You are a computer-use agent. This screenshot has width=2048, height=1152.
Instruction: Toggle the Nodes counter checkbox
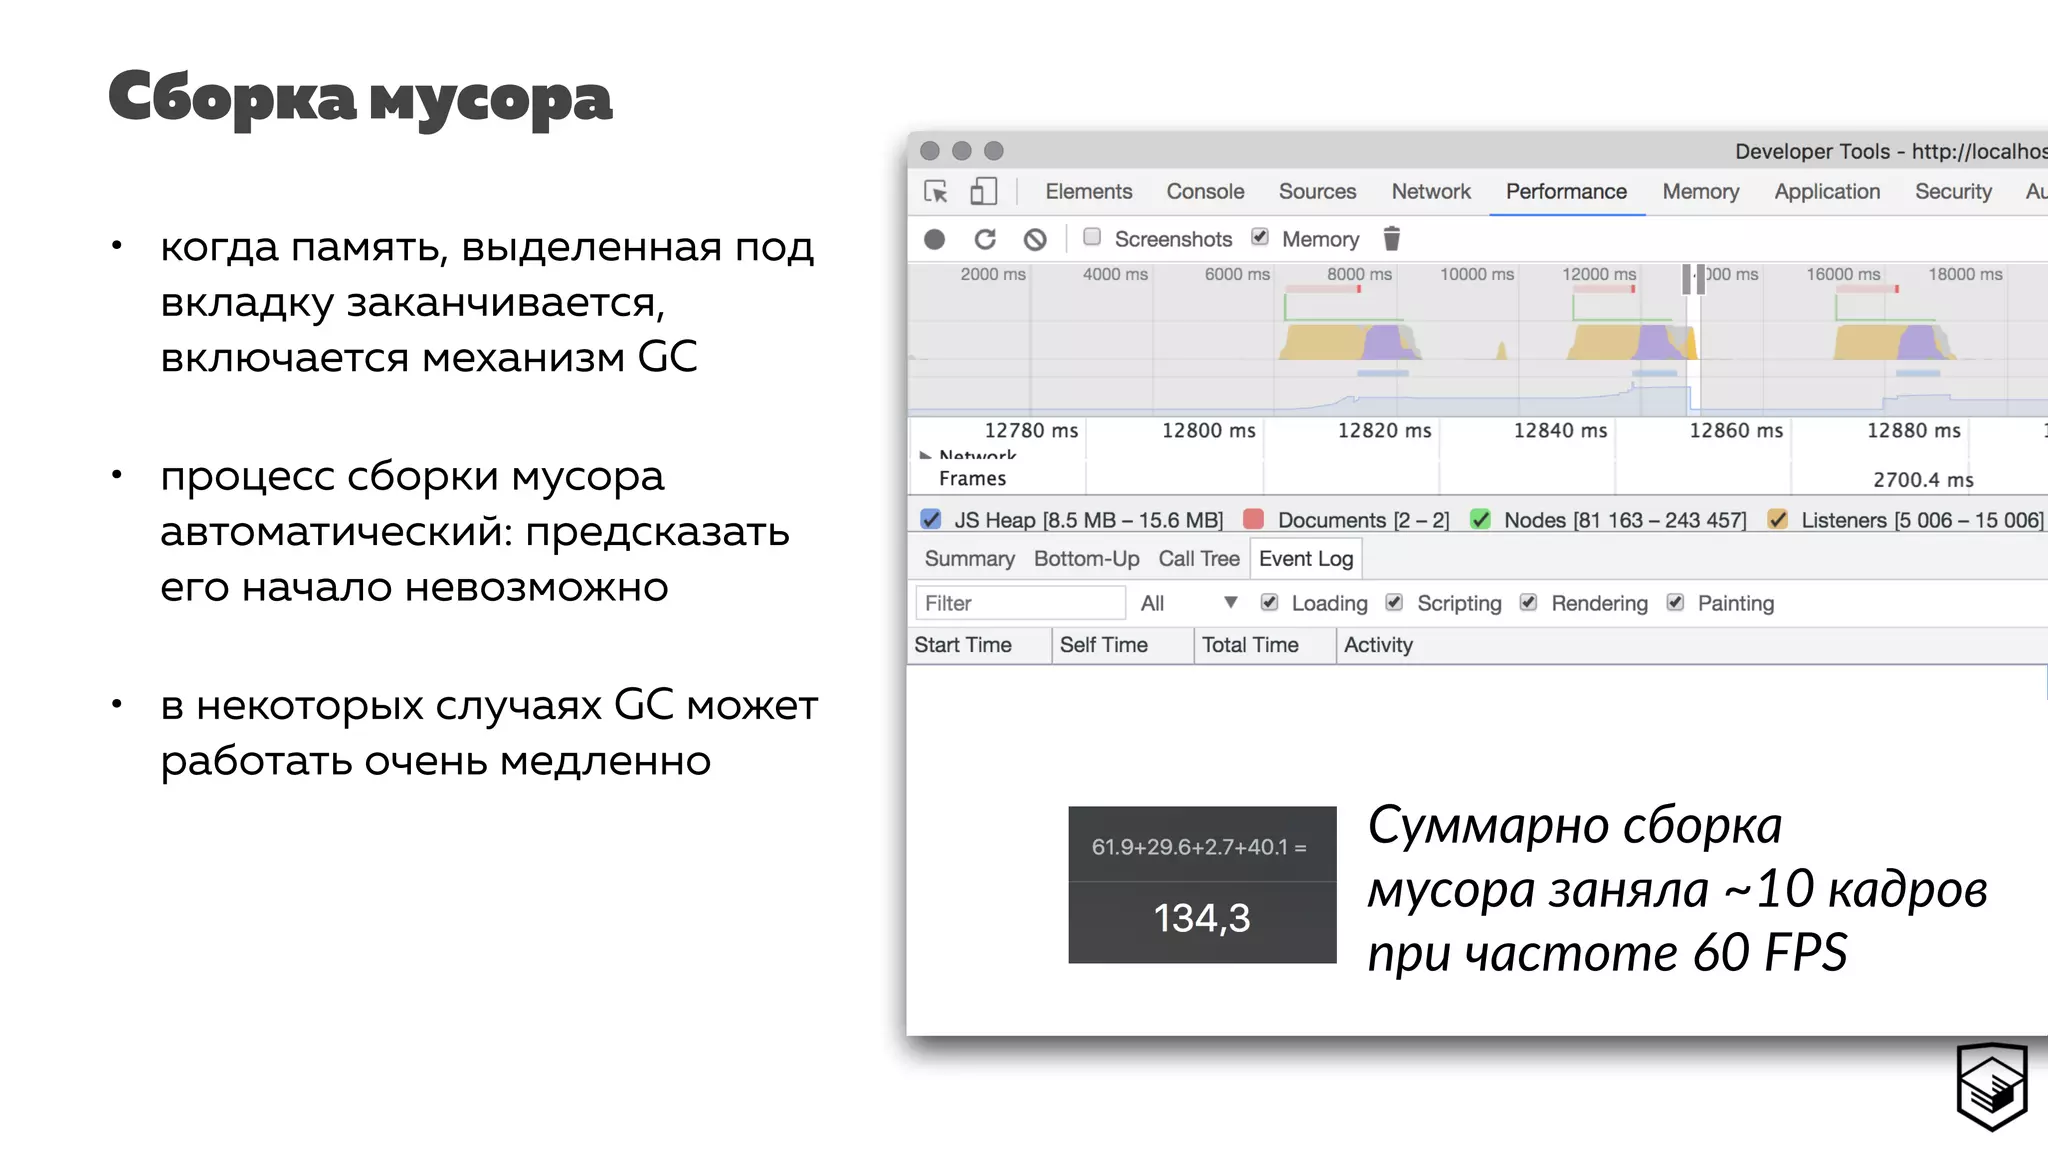tap(1480, 519)
